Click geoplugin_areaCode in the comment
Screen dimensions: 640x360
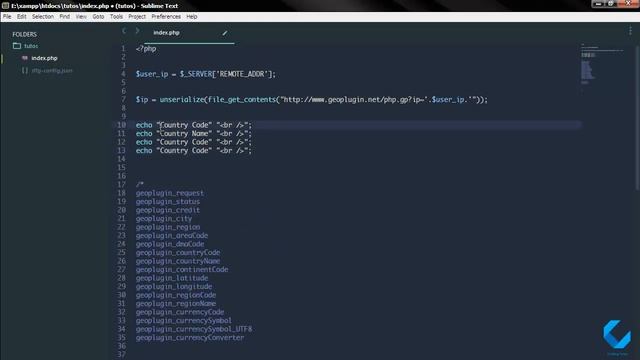[x=172, y=236]
